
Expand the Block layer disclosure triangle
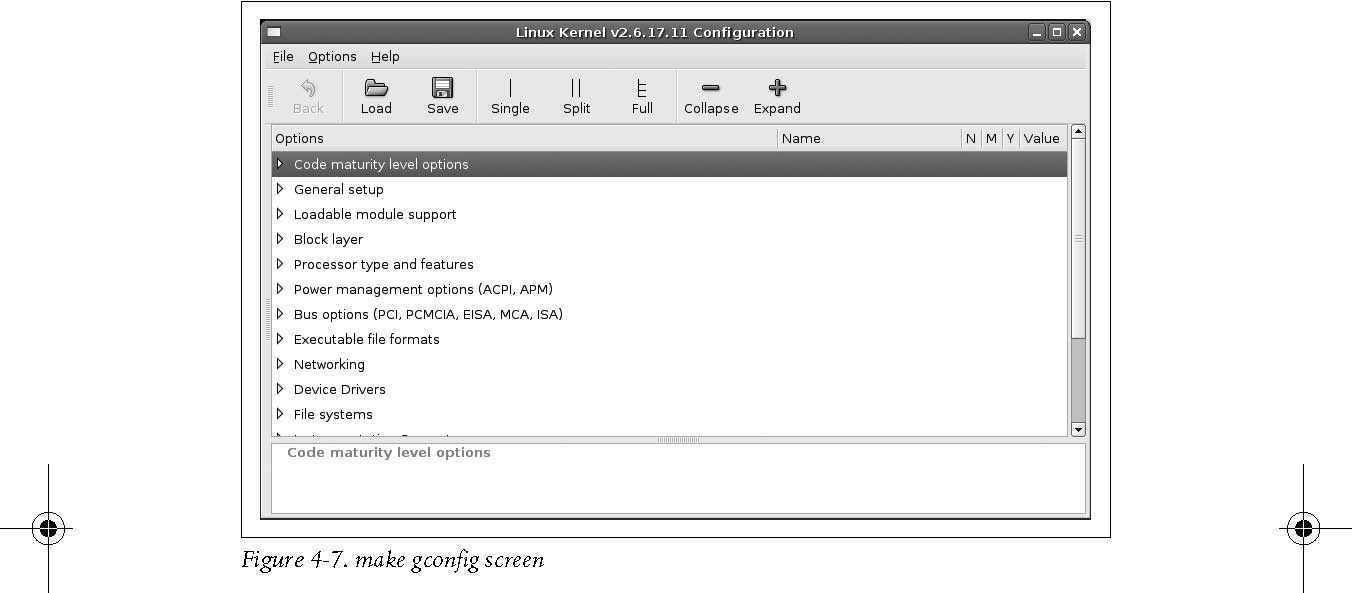[x=280, y=239]
